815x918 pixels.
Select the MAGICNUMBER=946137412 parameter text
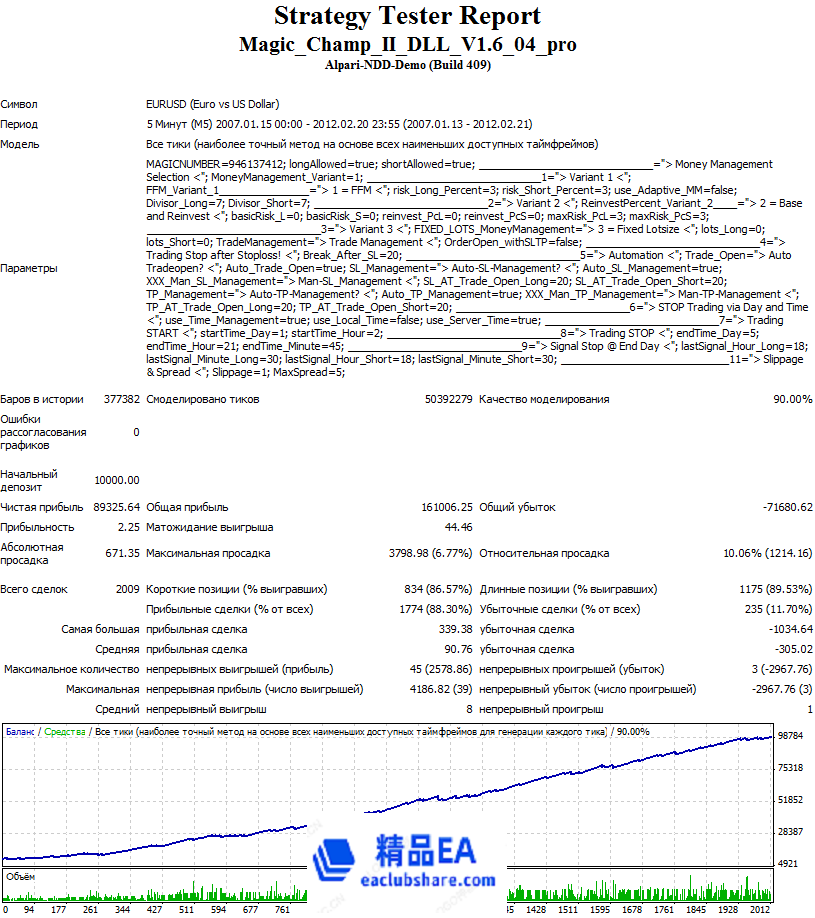click(x=215, y=164)
